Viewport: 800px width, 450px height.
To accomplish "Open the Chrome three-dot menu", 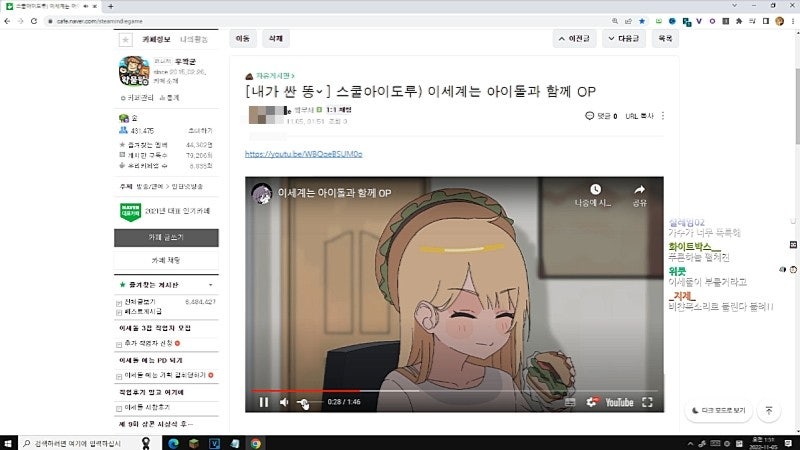I will tap(792, 21).
